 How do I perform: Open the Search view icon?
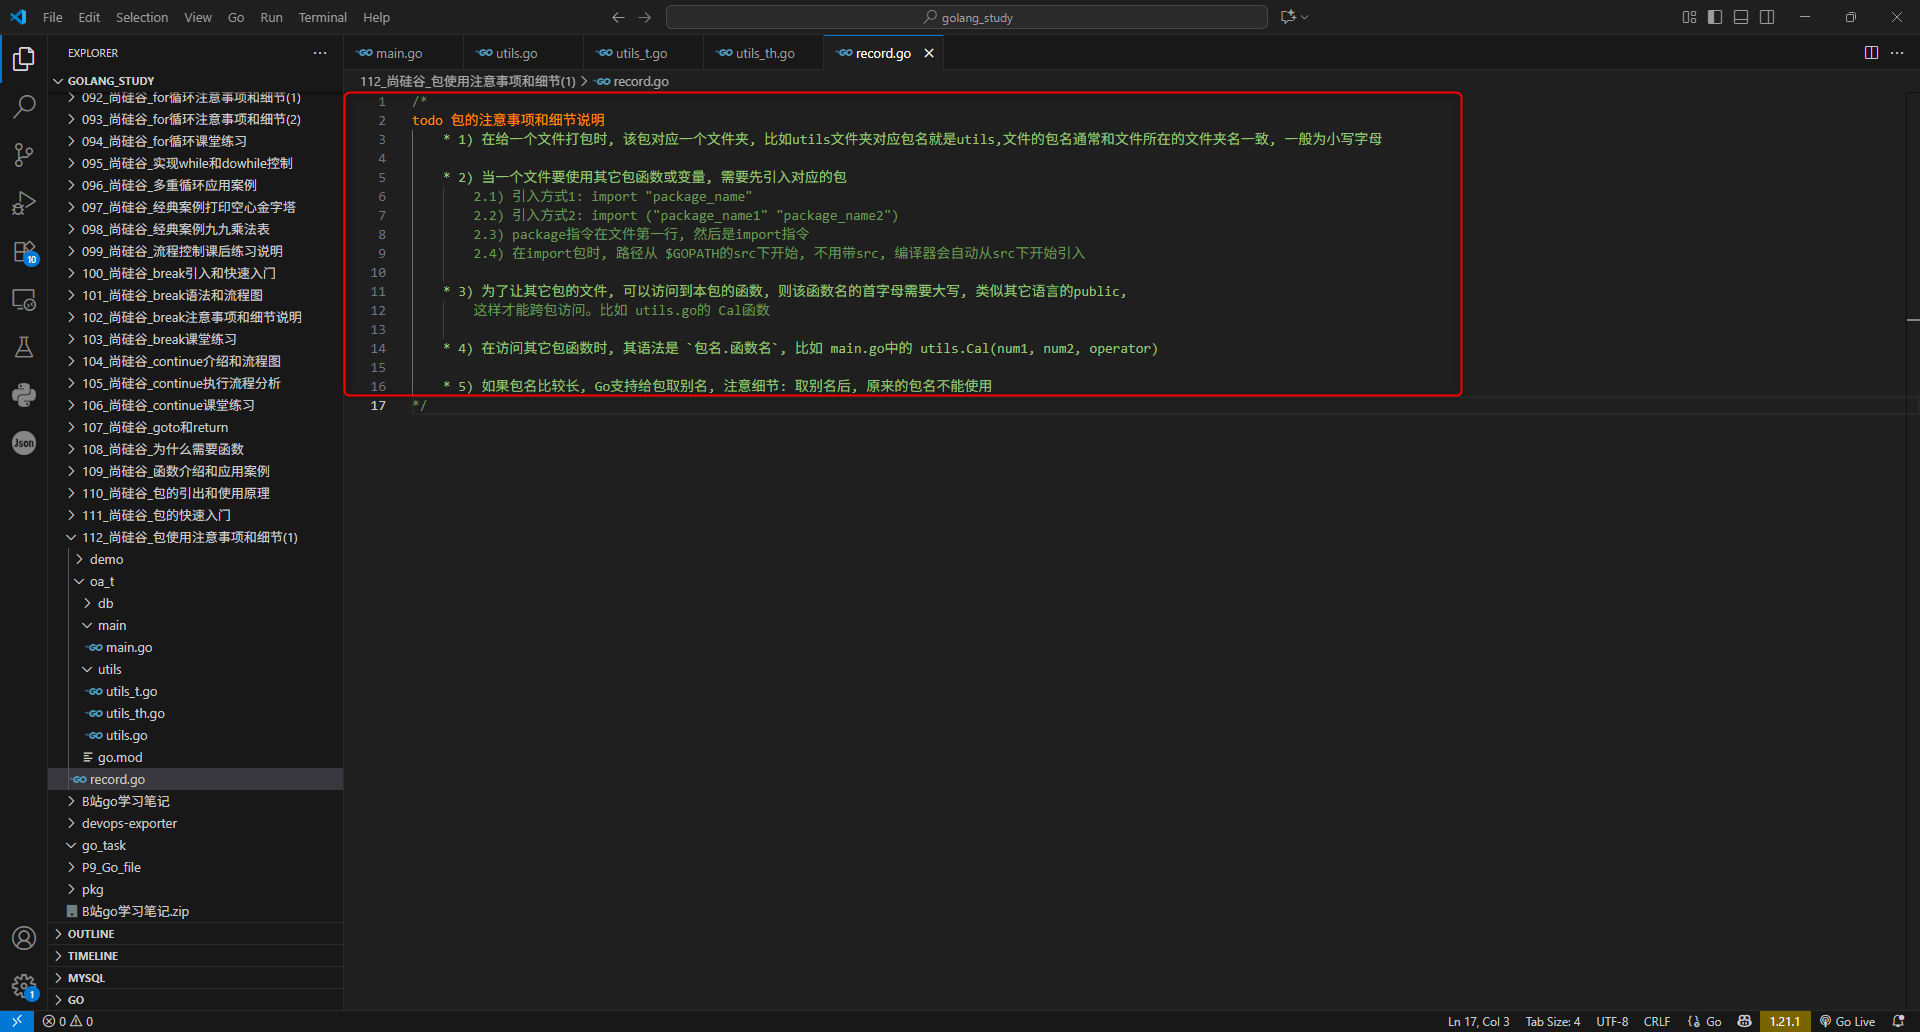click(24, 106)
